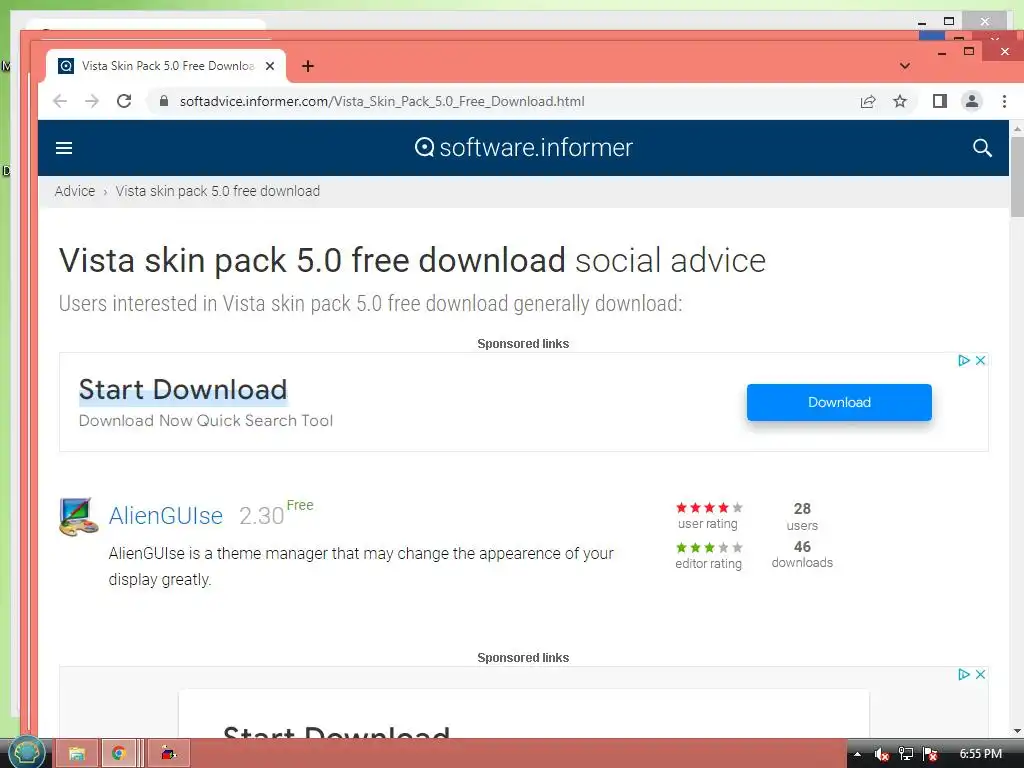Click the page vertical scrollbar thumb
1024x768 pixels.
coord(1017,177)
